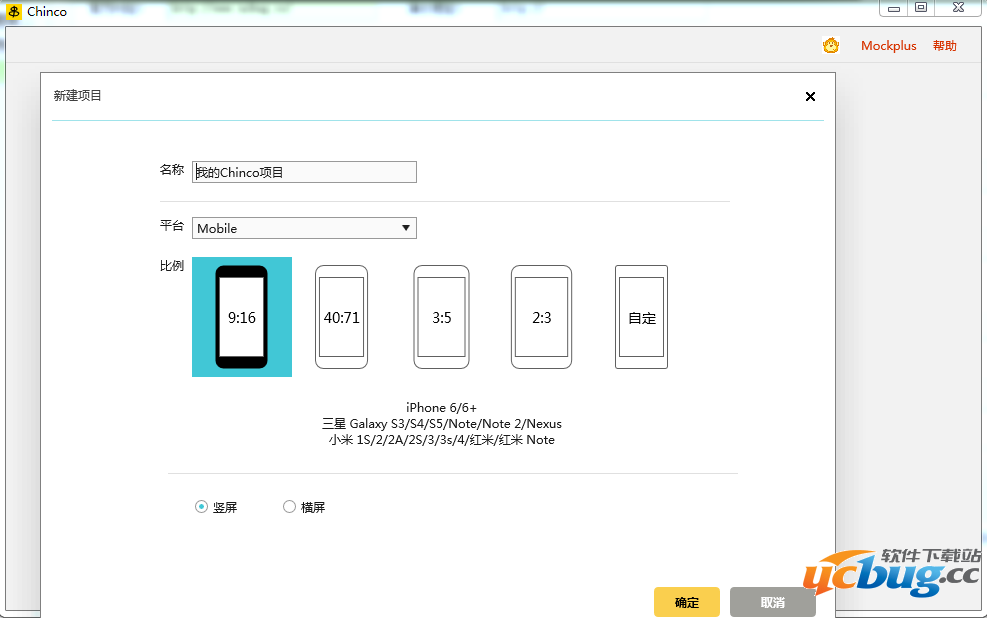Pick the 3:5 phone ratio icon
Image resolution: width=987 pixels, height=618 pixels.
(x=441, y=317)
